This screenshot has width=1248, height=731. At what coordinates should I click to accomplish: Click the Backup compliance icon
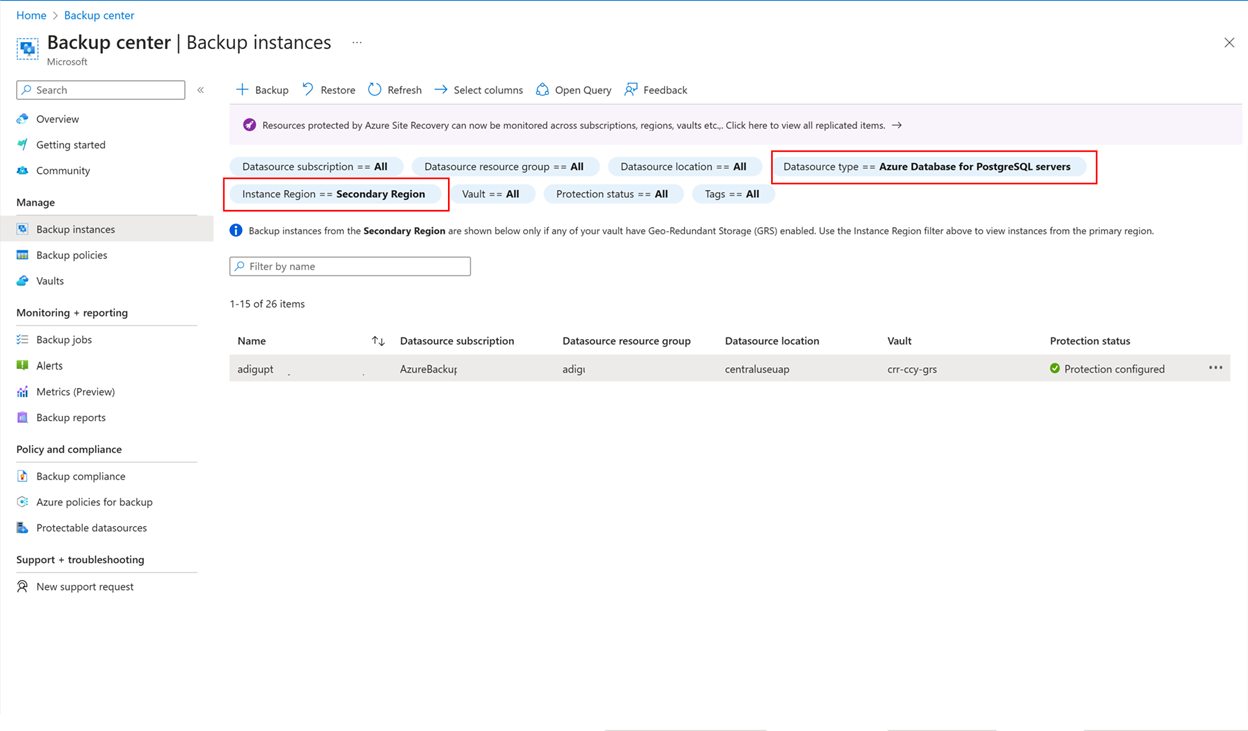coord(23,477)
